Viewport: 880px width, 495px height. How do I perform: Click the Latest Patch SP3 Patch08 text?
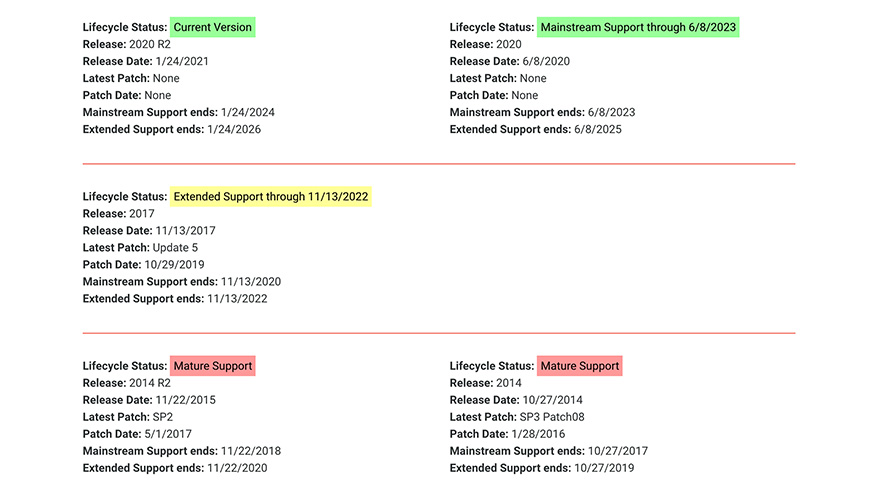click(518, 417)
